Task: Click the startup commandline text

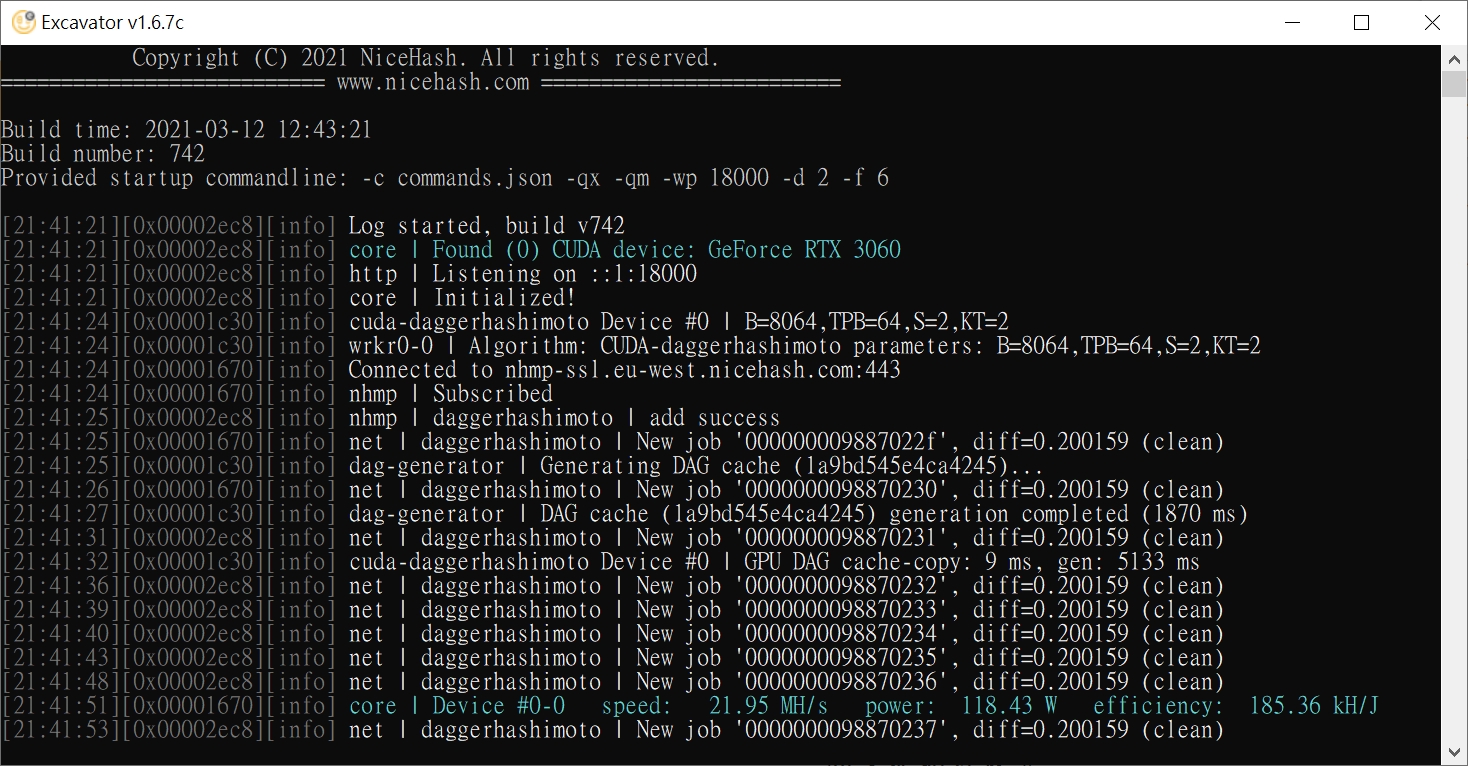Action: point(445,178)
